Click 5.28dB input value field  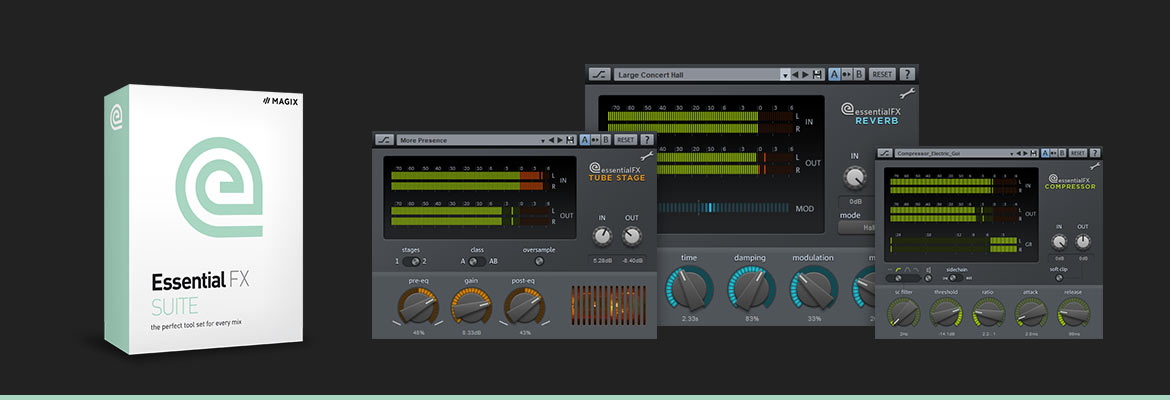[602, 260]
